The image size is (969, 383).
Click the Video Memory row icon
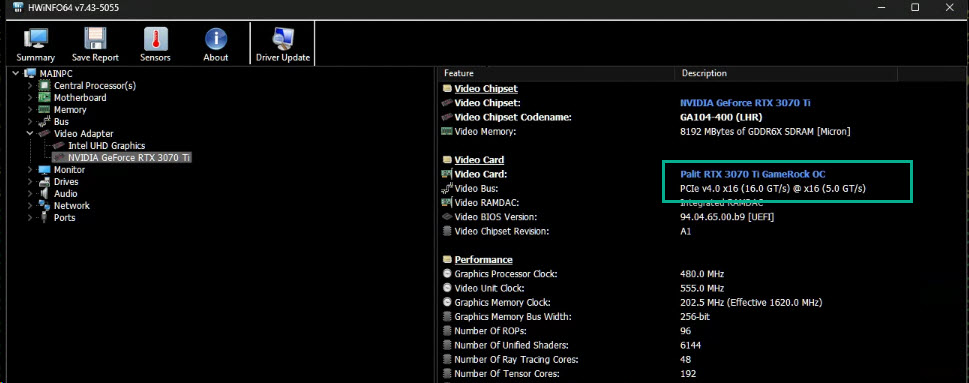click(447, 131)
